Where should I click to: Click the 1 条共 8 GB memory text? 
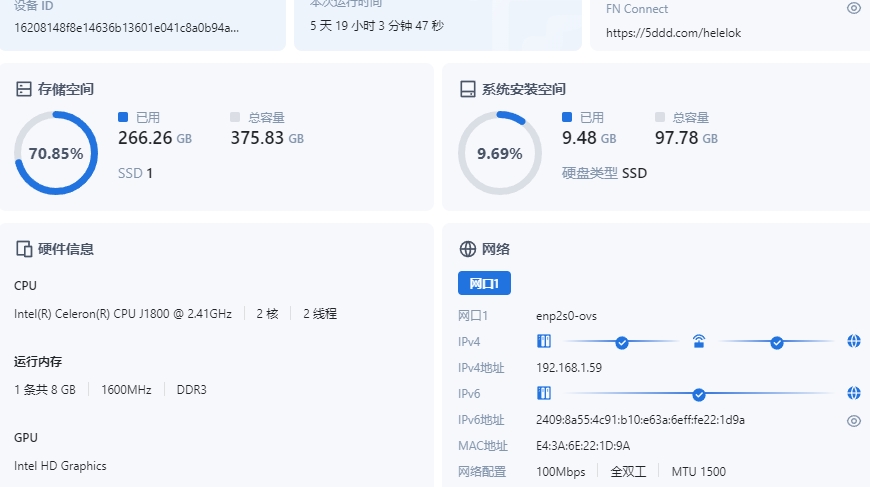click(x=45, y=390)
